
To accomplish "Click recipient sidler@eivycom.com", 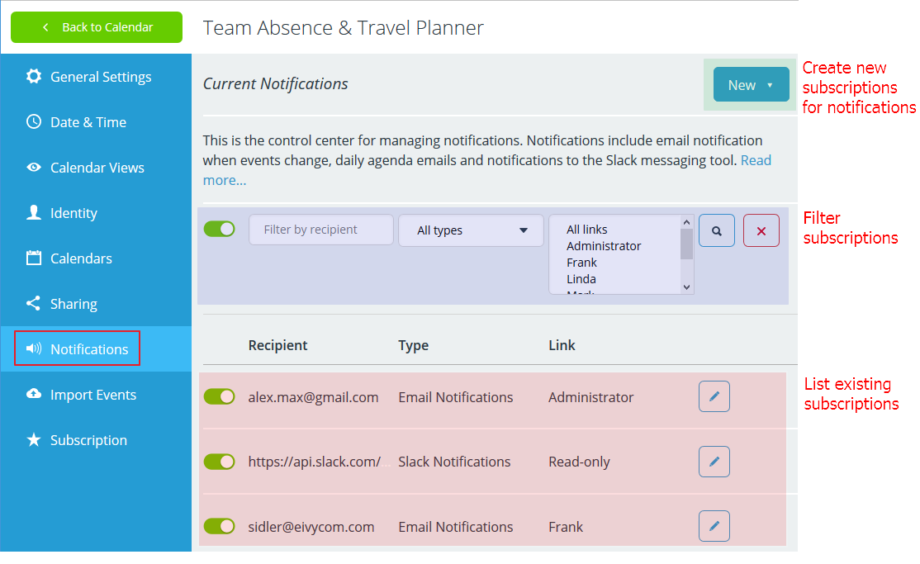I will tap(311, 527).
